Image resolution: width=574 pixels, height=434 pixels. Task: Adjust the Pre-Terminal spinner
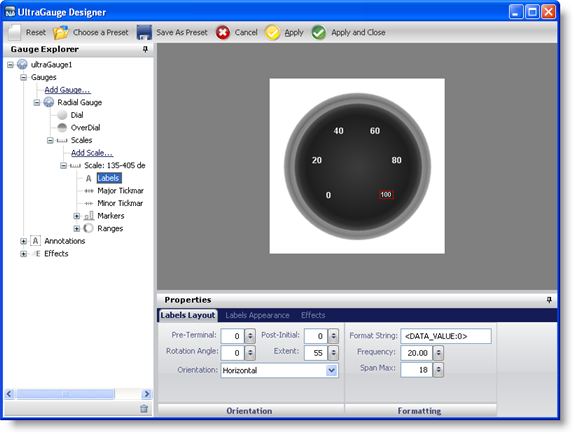pyautogui.click(x=250, y=336)
